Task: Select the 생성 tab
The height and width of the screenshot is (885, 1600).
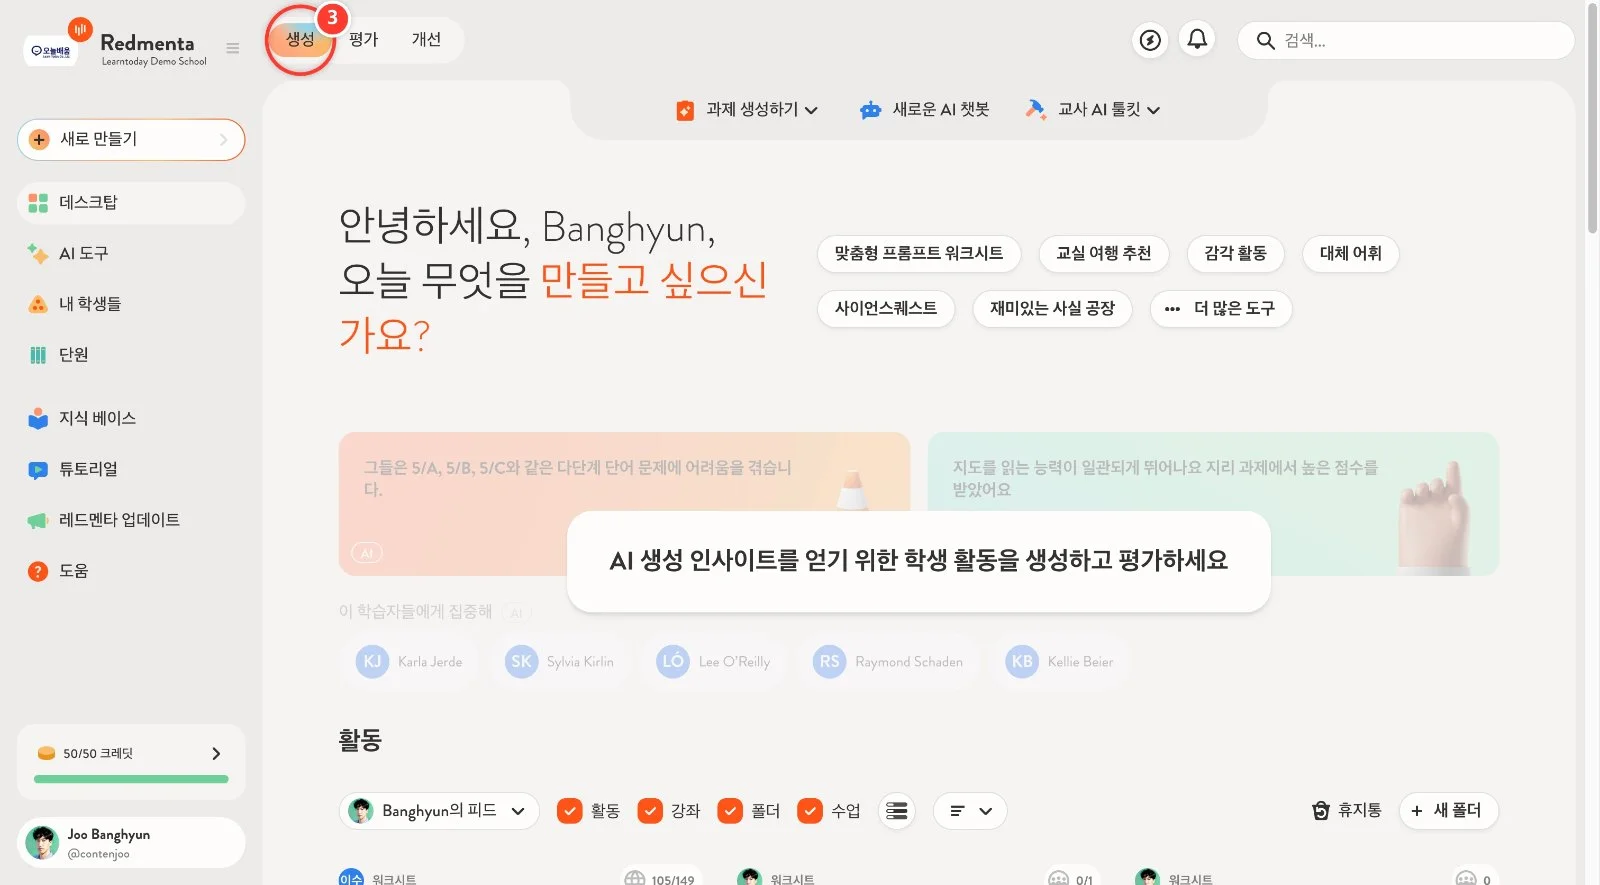Action: pyautogui.click(x=300, y=39)
